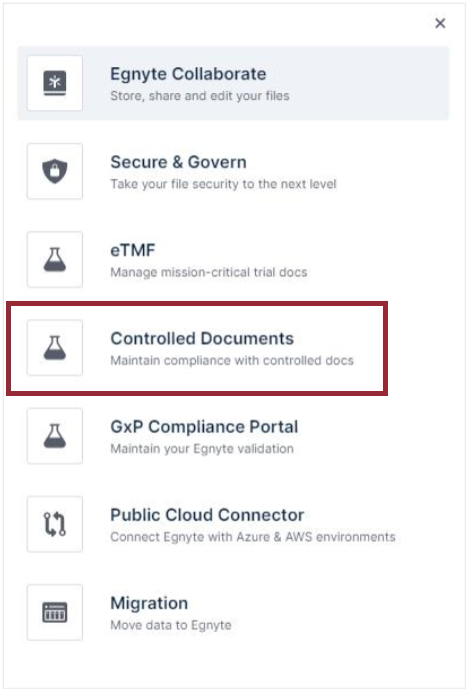The image size is (469, 694).
Task: Click the eTMF flask icon
Action: [x=55, y=259]
